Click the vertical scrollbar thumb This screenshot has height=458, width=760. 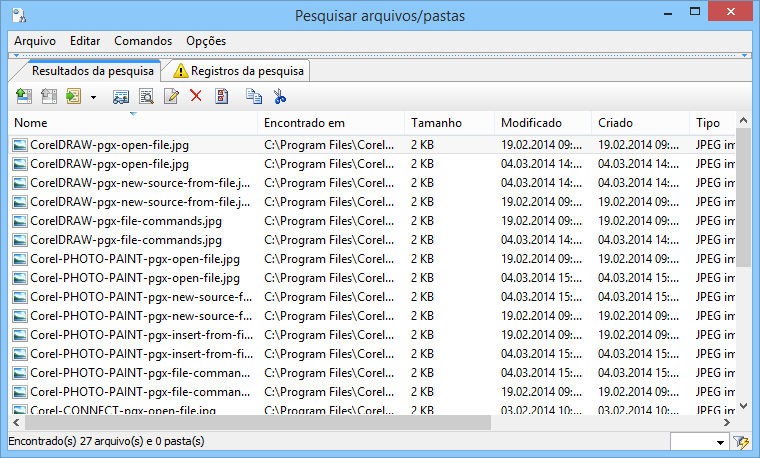click(744, 197)
